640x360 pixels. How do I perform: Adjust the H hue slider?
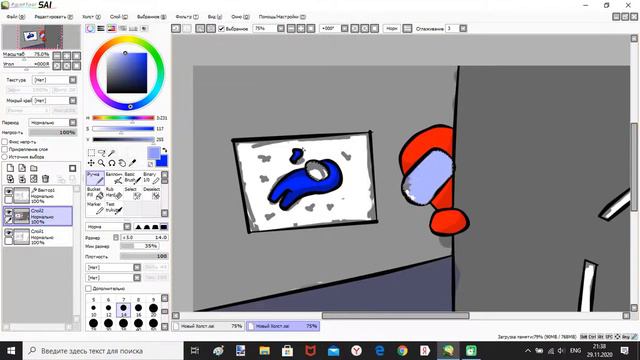click(123, 118)
